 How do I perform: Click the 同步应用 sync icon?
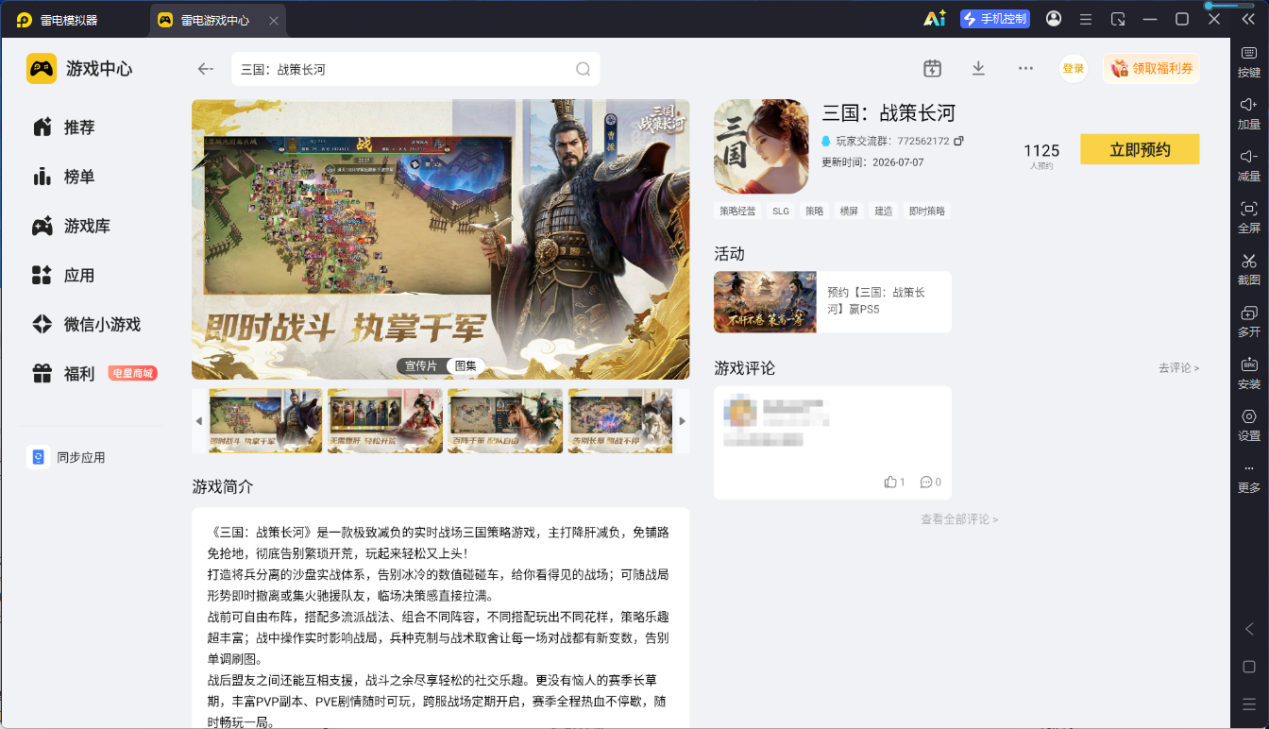[38, 457]
